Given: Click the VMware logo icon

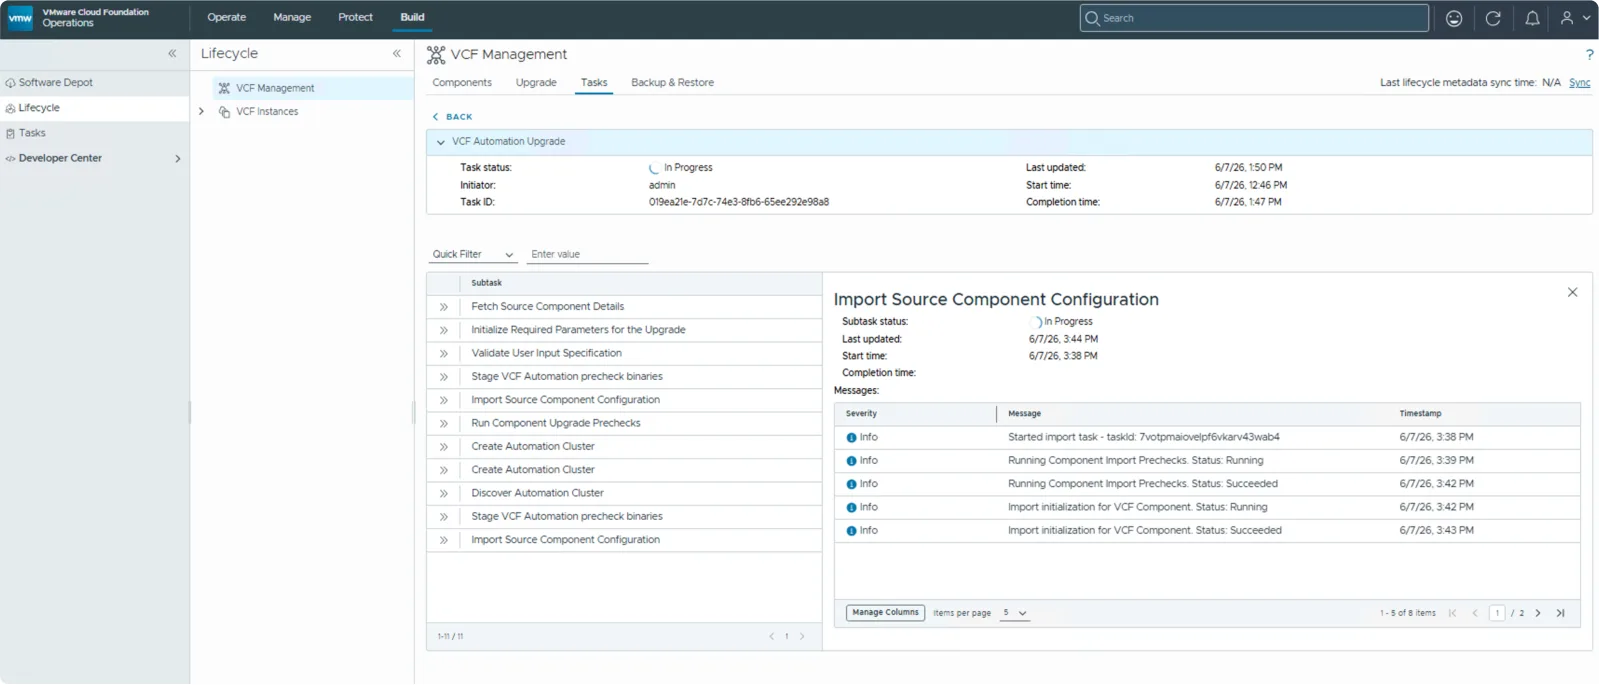Looking at the screenshot, I should point(20,18).
